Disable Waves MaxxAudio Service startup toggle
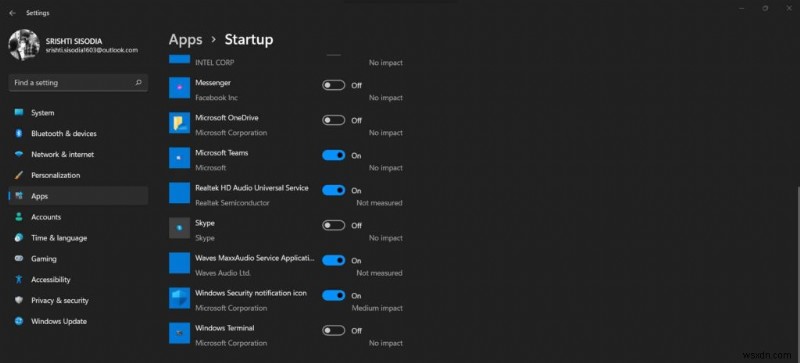The image size is (800, 363). (334, 260)
